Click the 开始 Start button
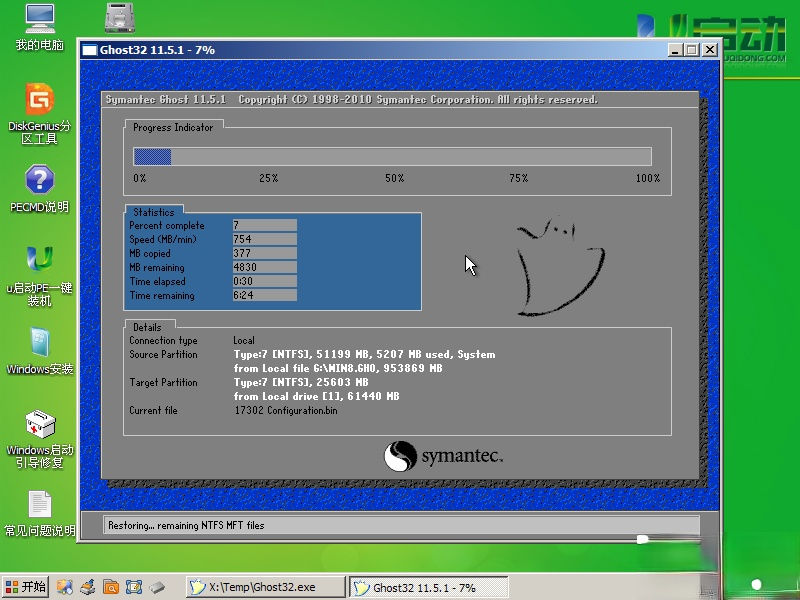The image size is (800, 600). click(26, 587)
